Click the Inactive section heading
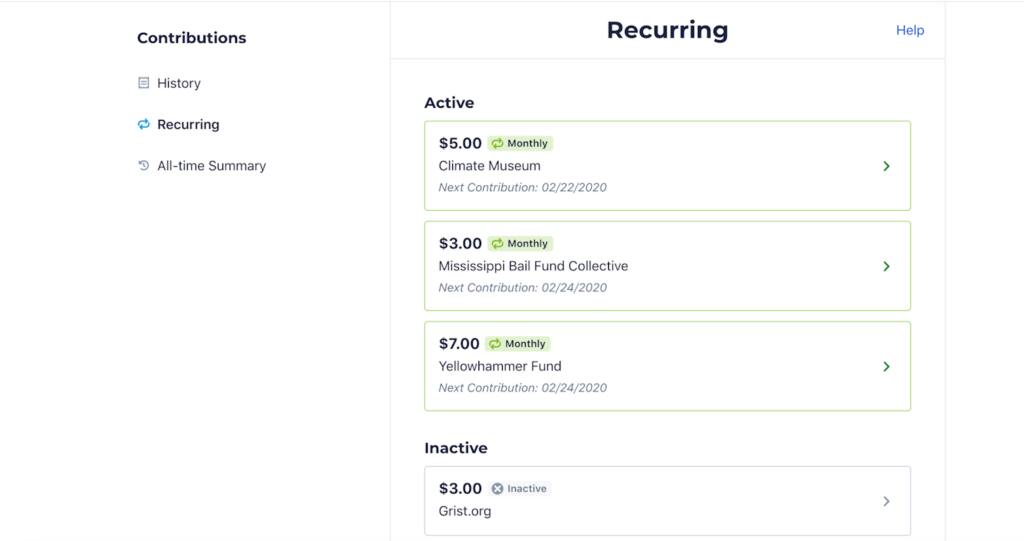 coord(455,448)
